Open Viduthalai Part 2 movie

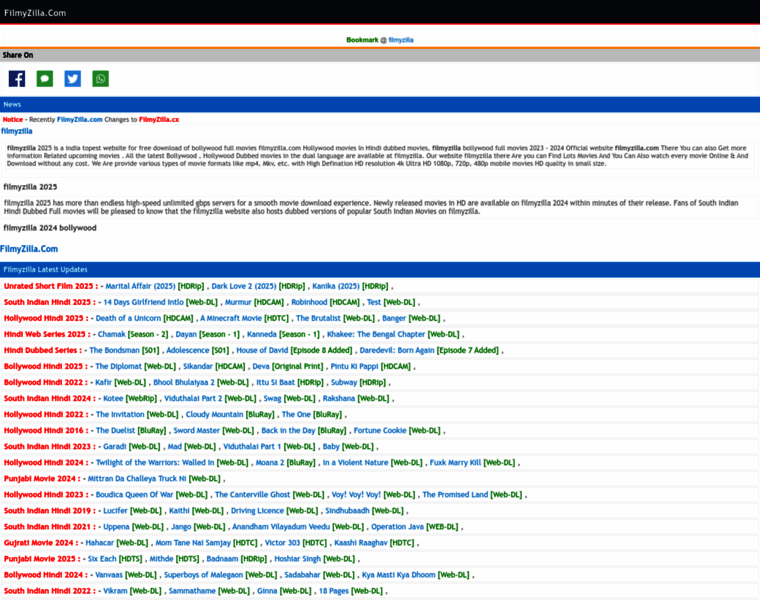pyautogui.click(x=193, y=398)
